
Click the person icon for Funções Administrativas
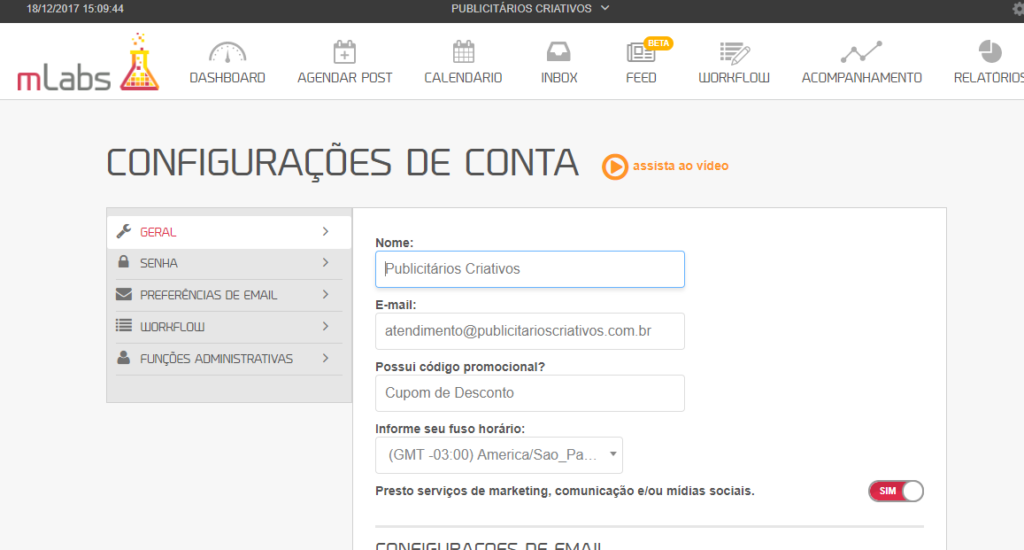point(123,357)
